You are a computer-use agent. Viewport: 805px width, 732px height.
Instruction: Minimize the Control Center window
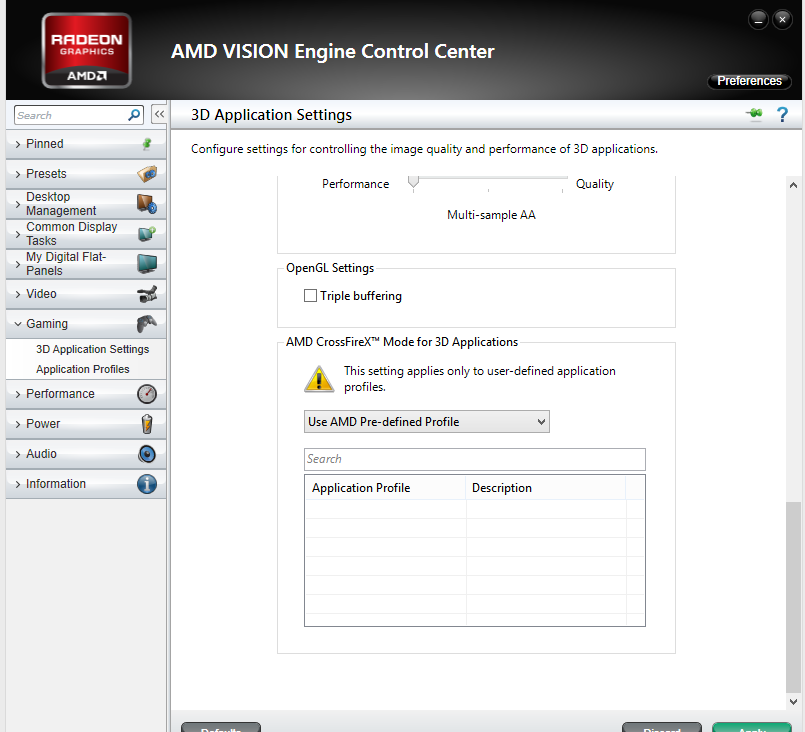[758, 20]
